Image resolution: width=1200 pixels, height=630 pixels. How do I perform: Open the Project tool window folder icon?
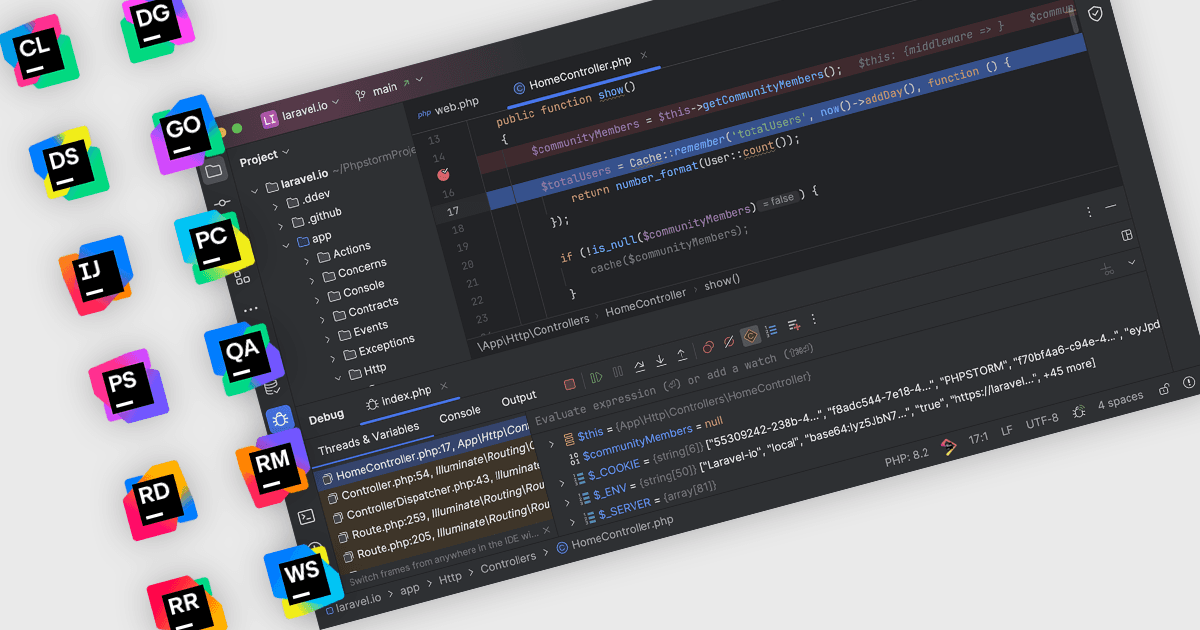point(213,170)
